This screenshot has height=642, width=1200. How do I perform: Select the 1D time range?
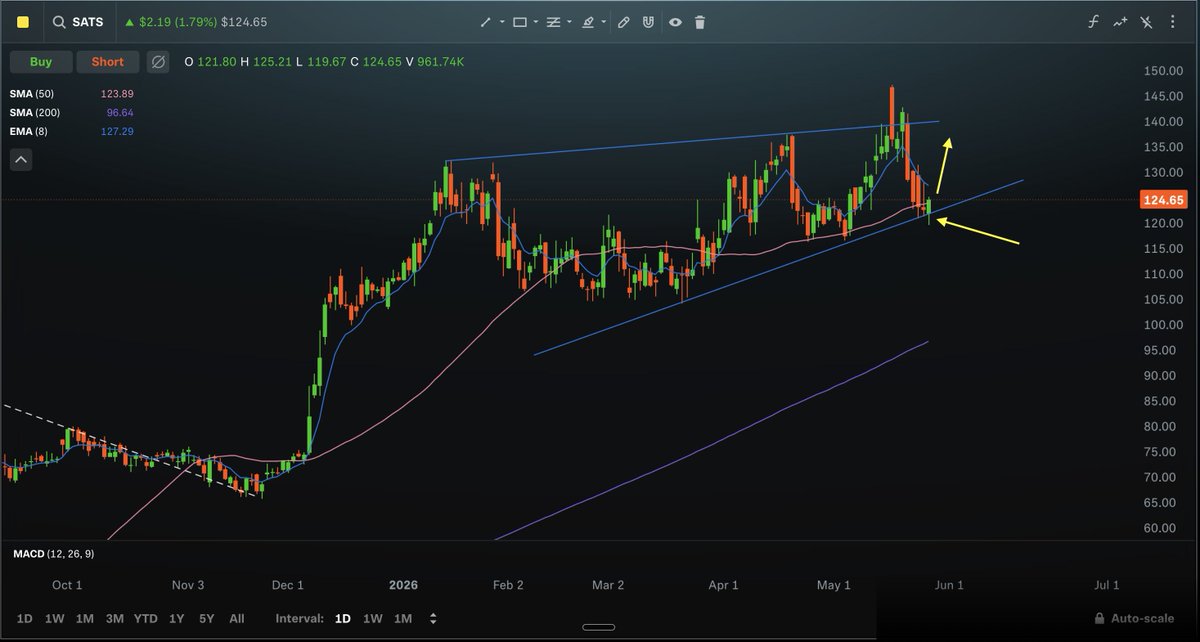click(x=25, y=619)
